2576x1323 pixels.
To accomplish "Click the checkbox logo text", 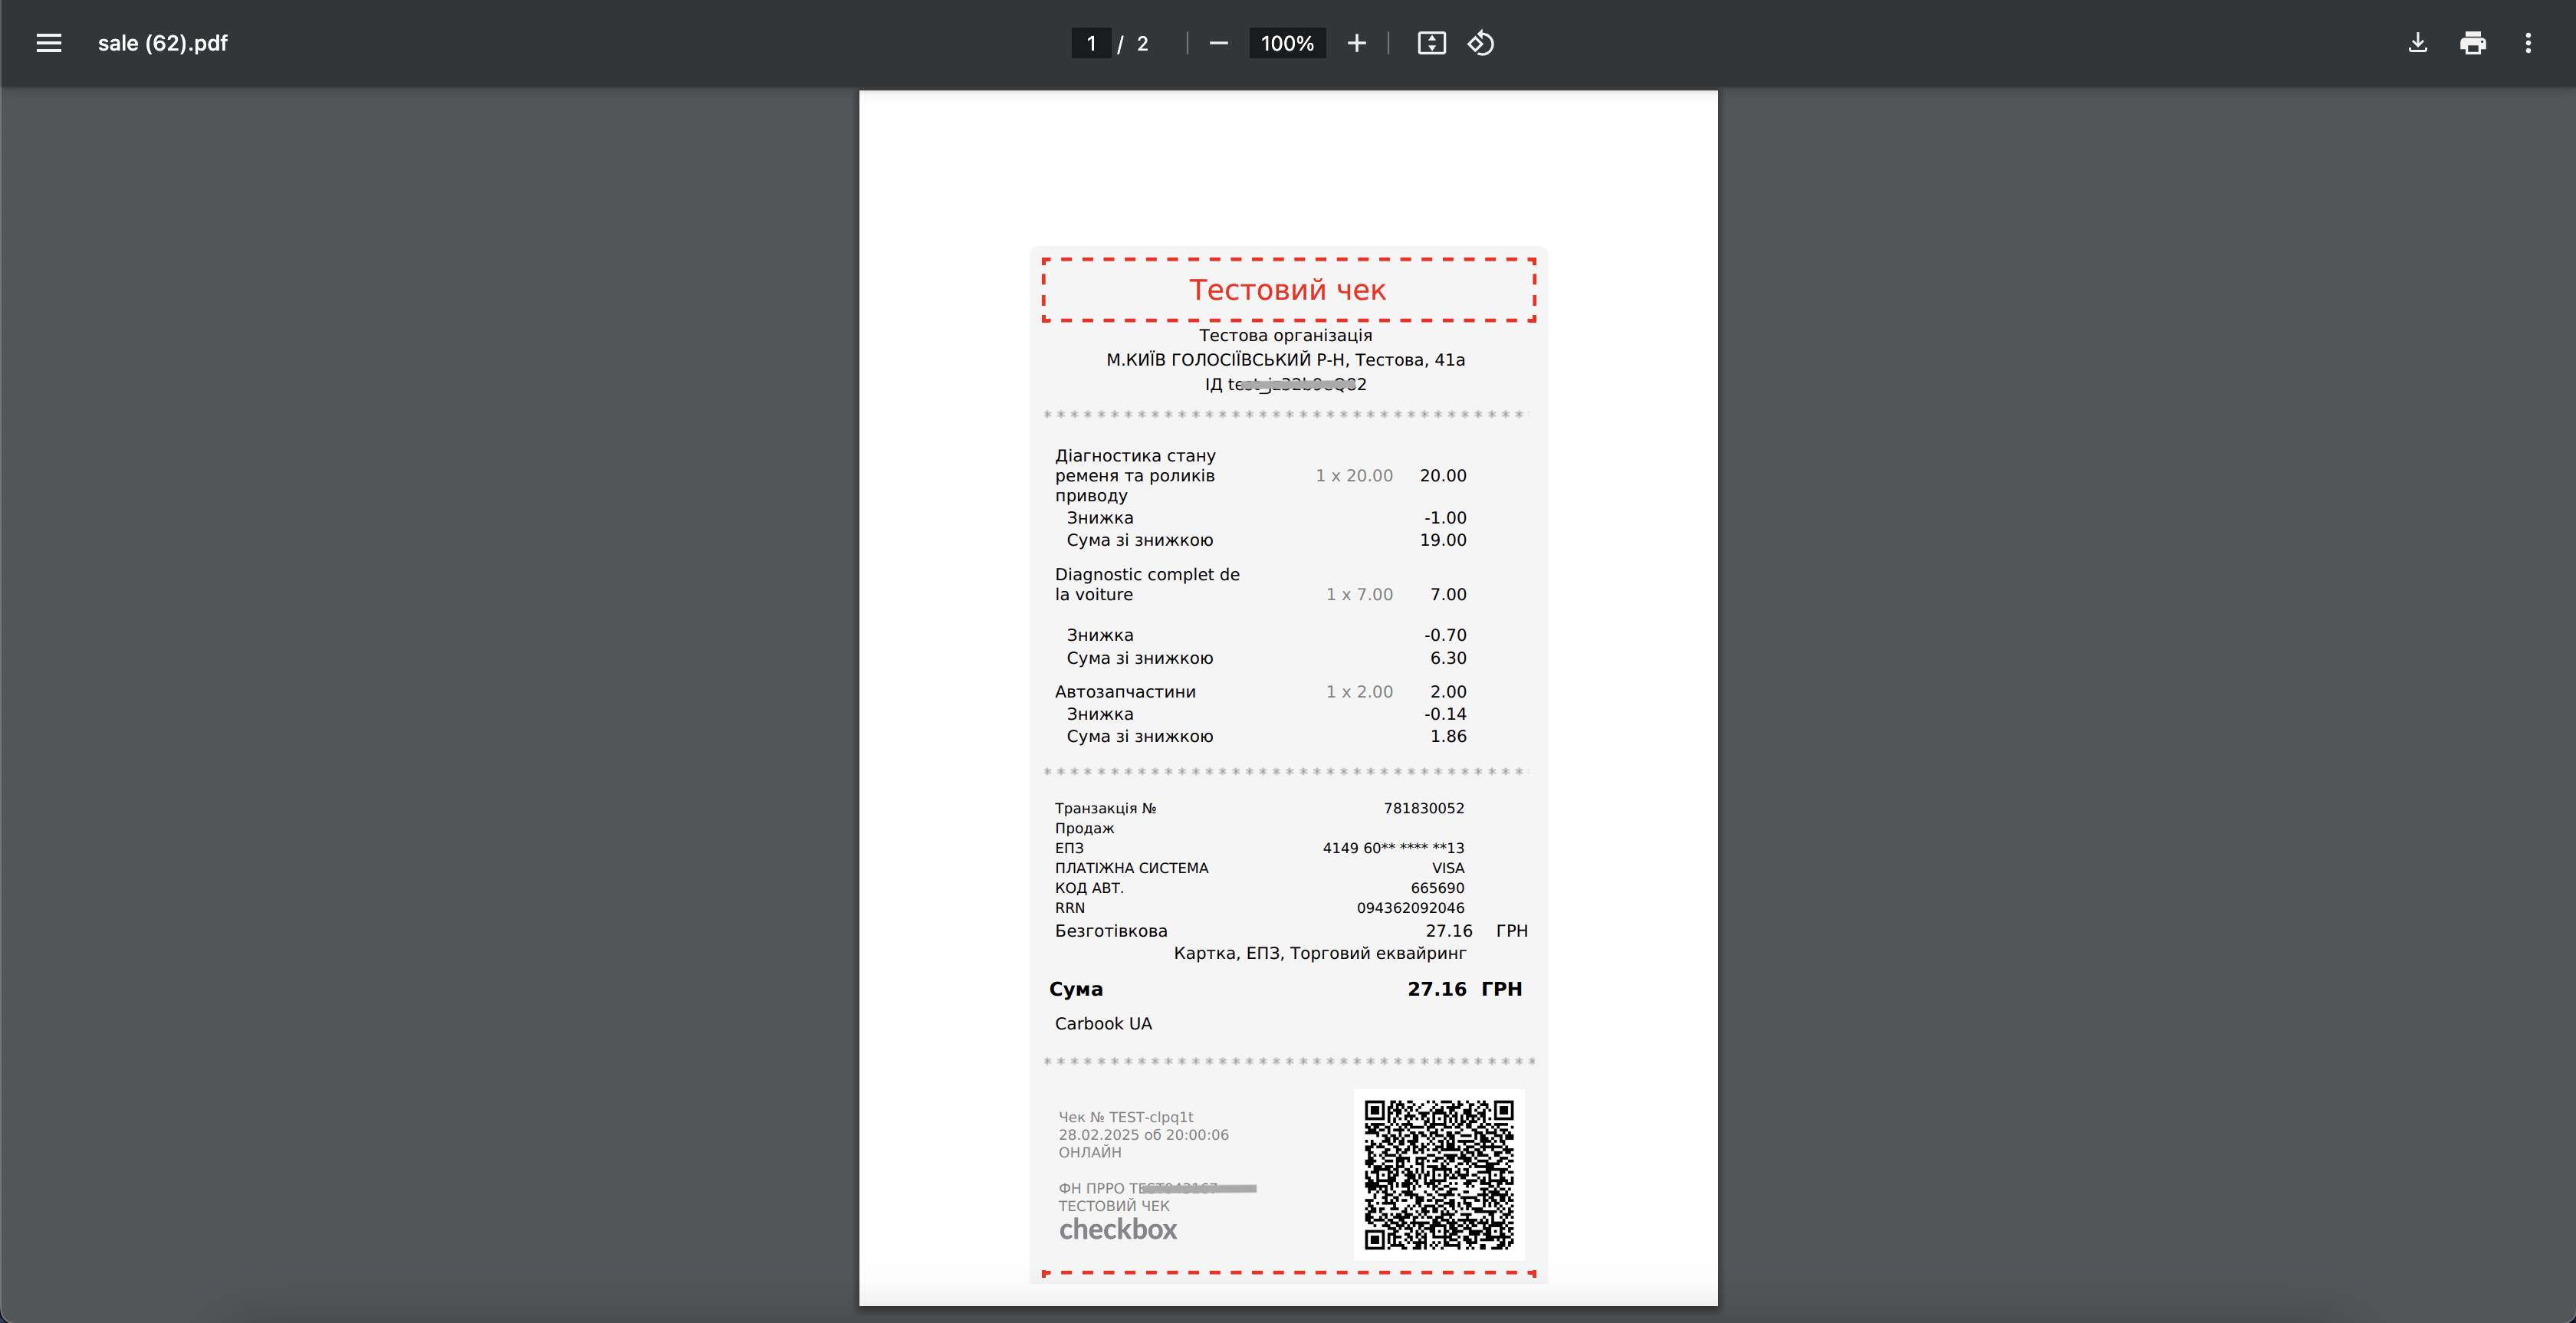I will pyautogui.click(x=1117, y=1229).
